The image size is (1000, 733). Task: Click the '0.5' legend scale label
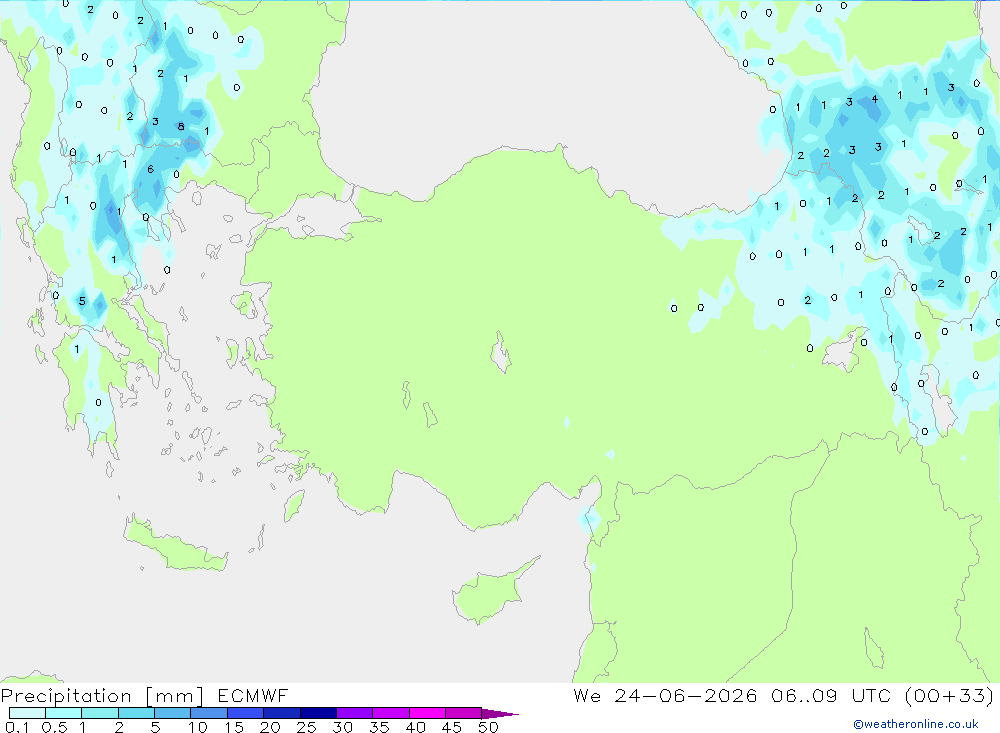point(54,727)
